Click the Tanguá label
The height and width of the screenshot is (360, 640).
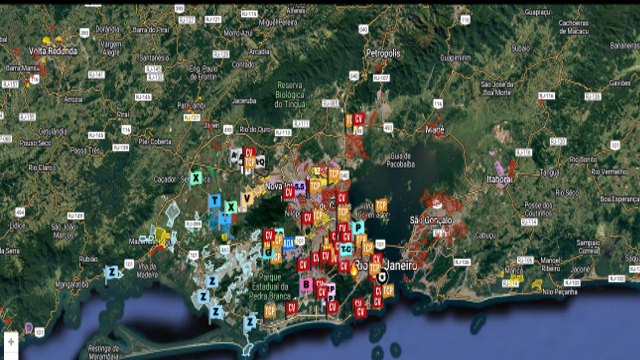(549, 173)
